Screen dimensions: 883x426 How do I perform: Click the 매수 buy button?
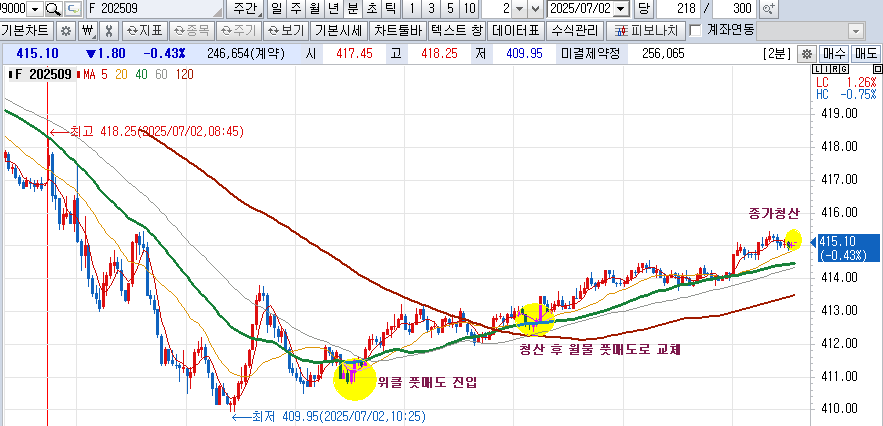pyautogui.click(x=833, y=55)
